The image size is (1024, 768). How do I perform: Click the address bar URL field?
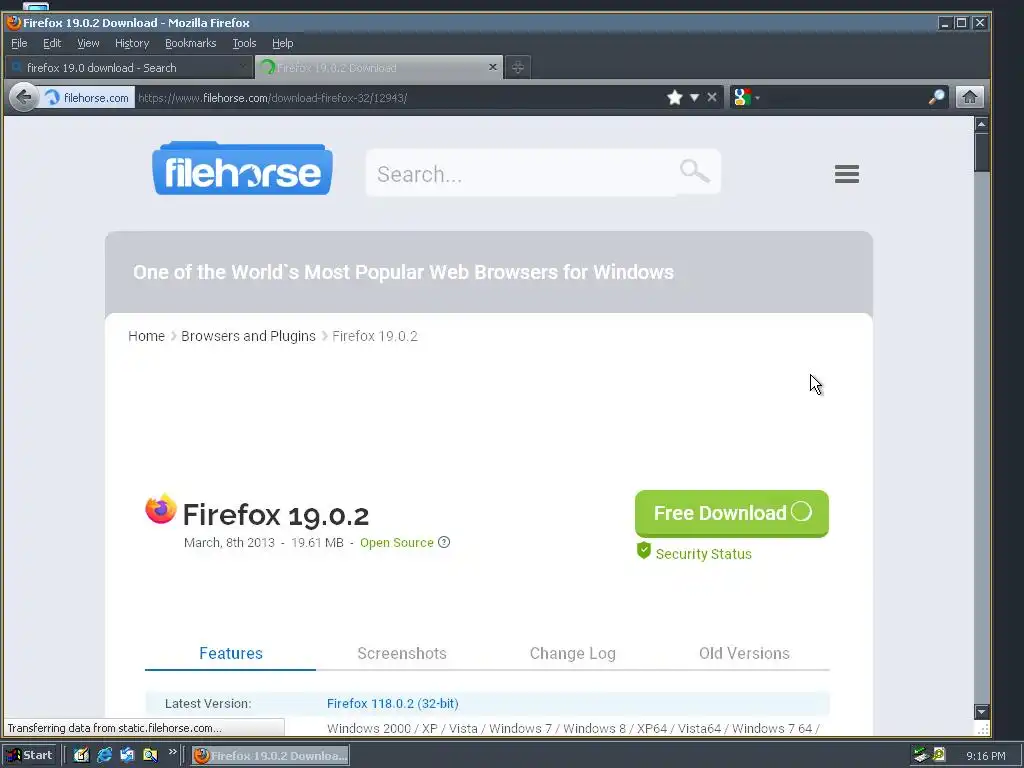[398, 98]
